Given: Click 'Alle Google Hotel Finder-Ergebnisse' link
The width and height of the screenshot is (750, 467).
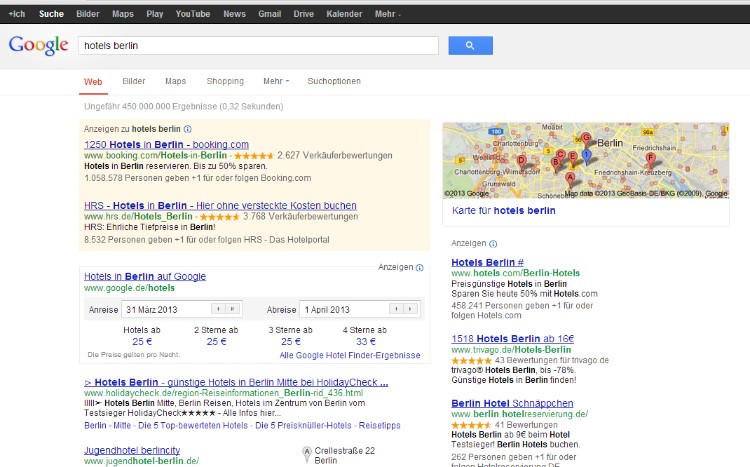Looking at the screenshot, I should [350, 356].
